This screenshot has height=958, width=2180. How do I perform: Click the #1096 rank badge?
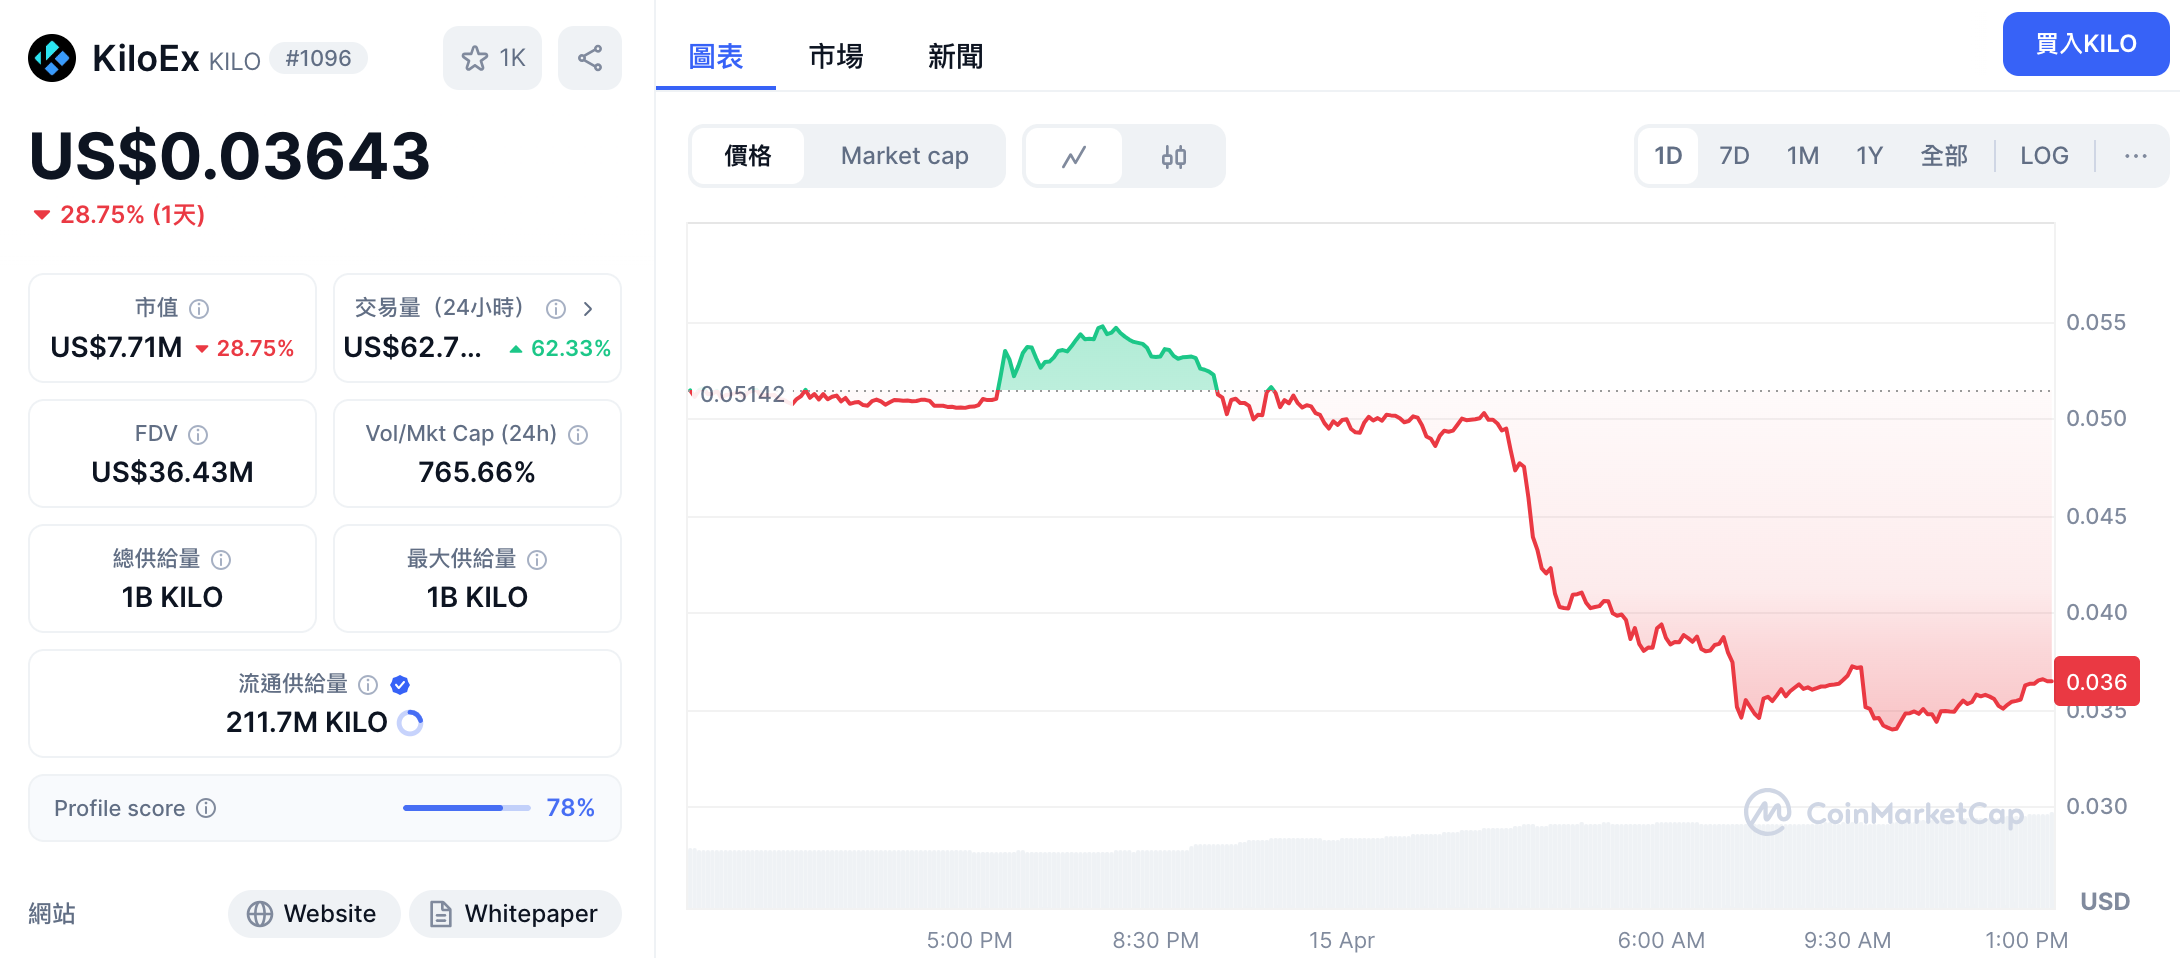point(318,58)
